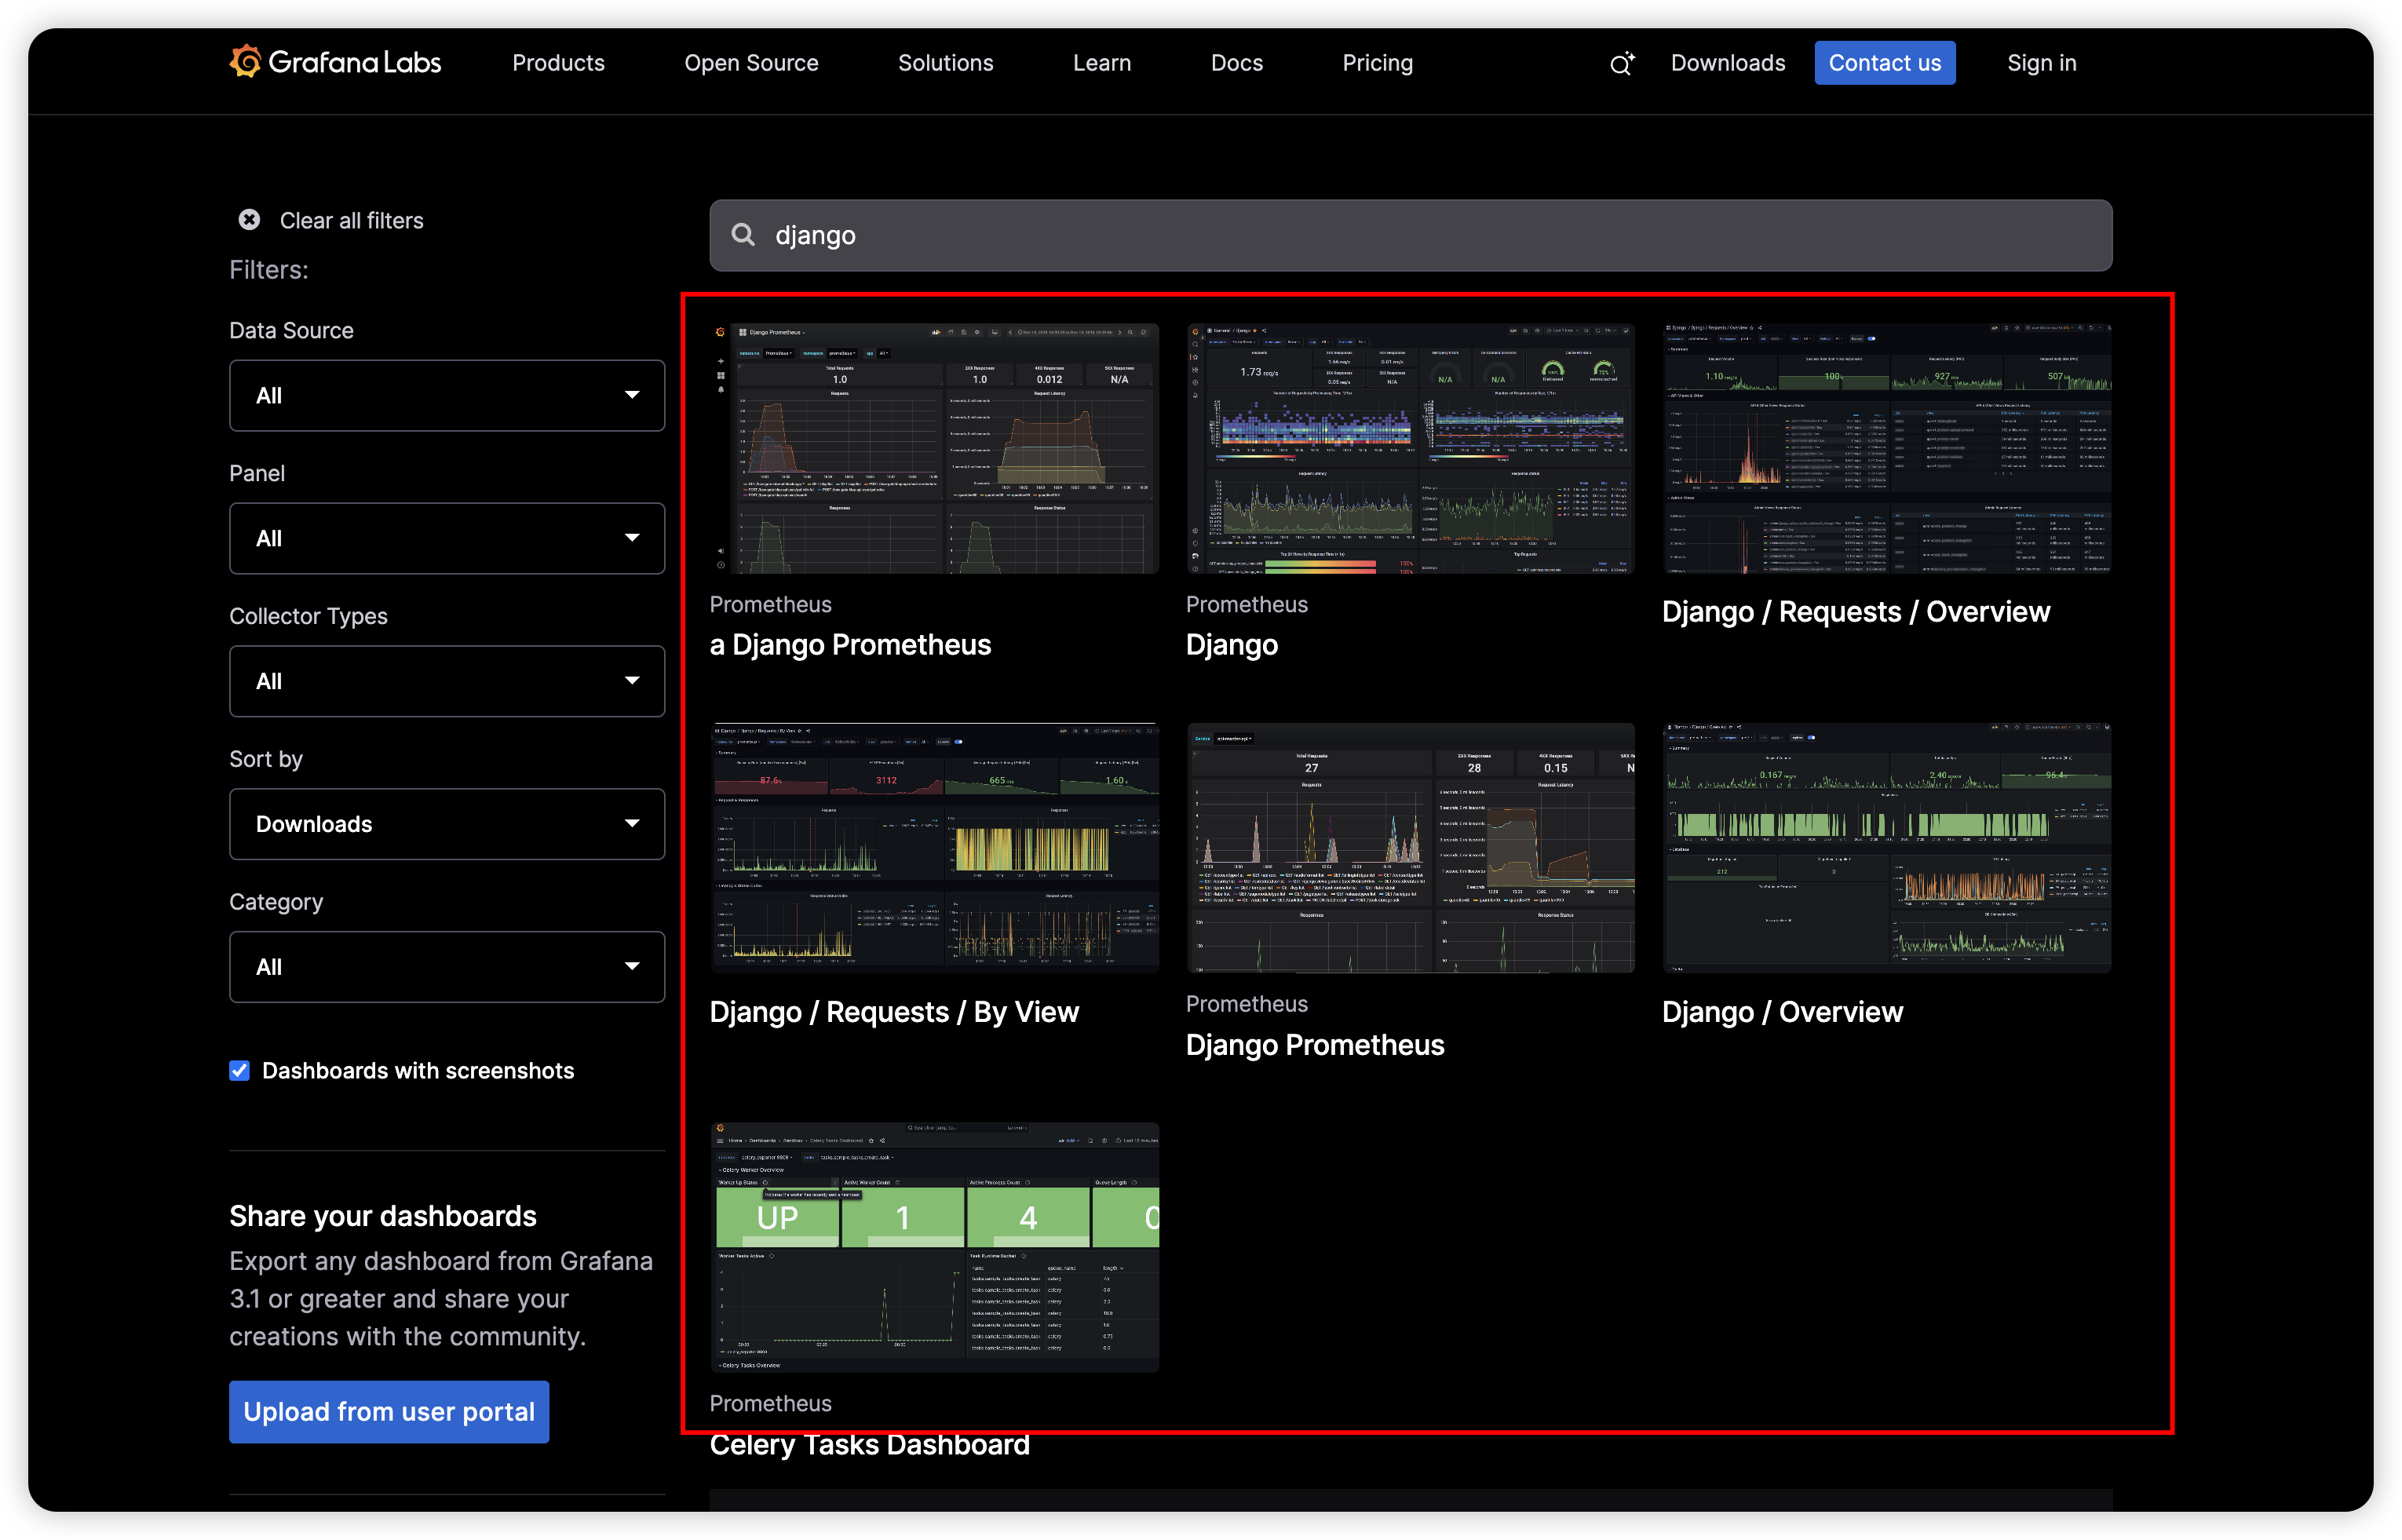The image size is (2402, 1540).
Task: Click the "a Django Prometheus" title
Action: [x=850, y=645]
